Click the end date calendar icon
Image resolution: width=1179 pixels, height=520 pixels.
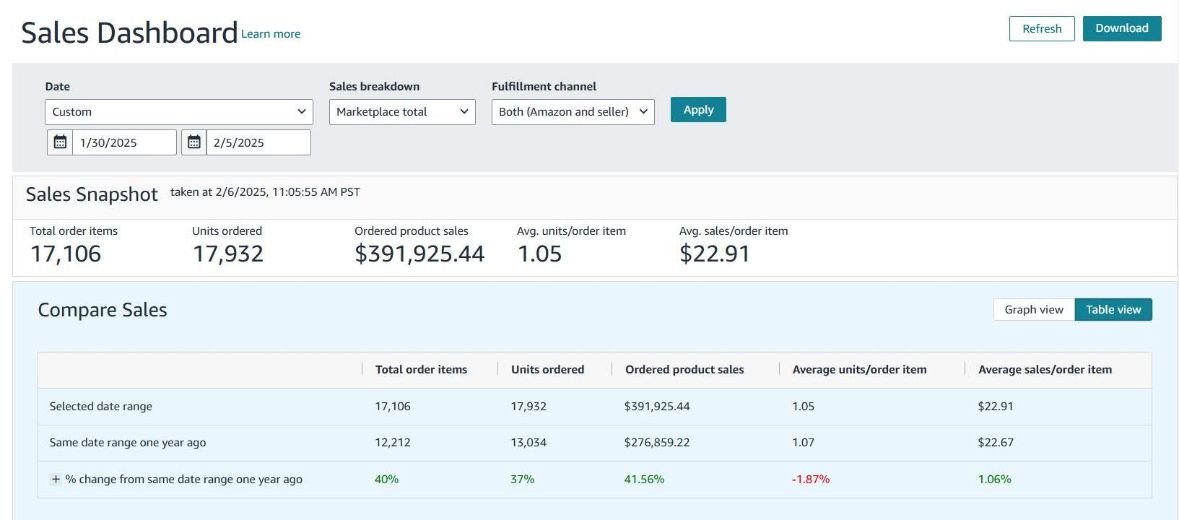pyautogui.click(x=194, y=143)
